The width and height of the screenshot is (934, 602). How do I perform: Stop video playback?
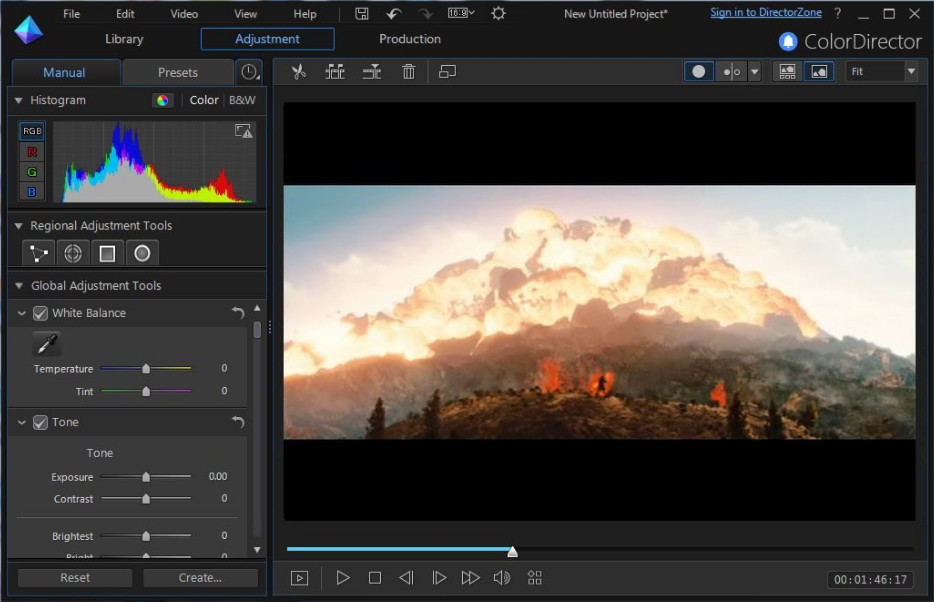point(375,578)
